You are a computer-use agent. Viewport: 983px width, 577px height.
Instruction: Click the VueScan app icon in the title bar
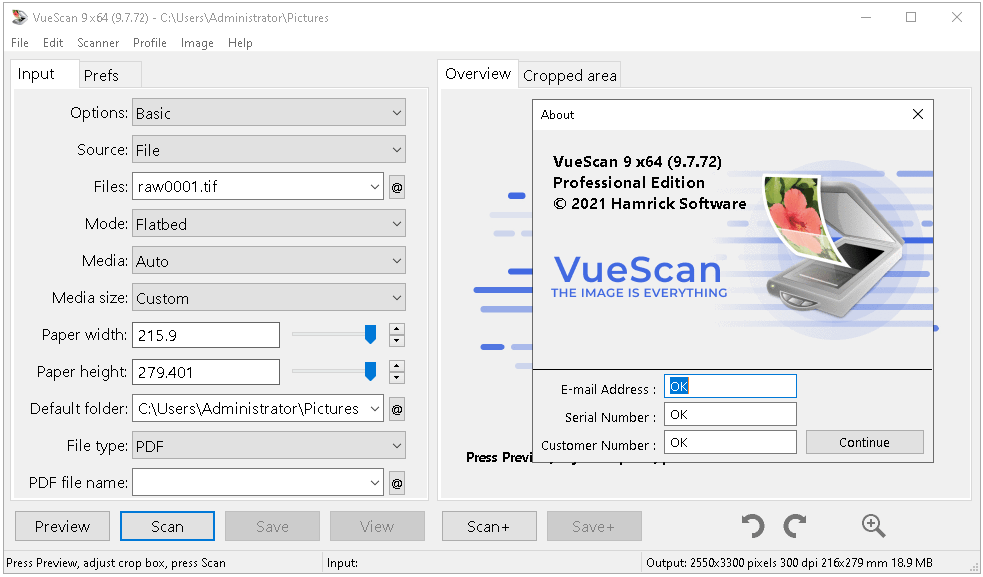(x=20, y=18)
